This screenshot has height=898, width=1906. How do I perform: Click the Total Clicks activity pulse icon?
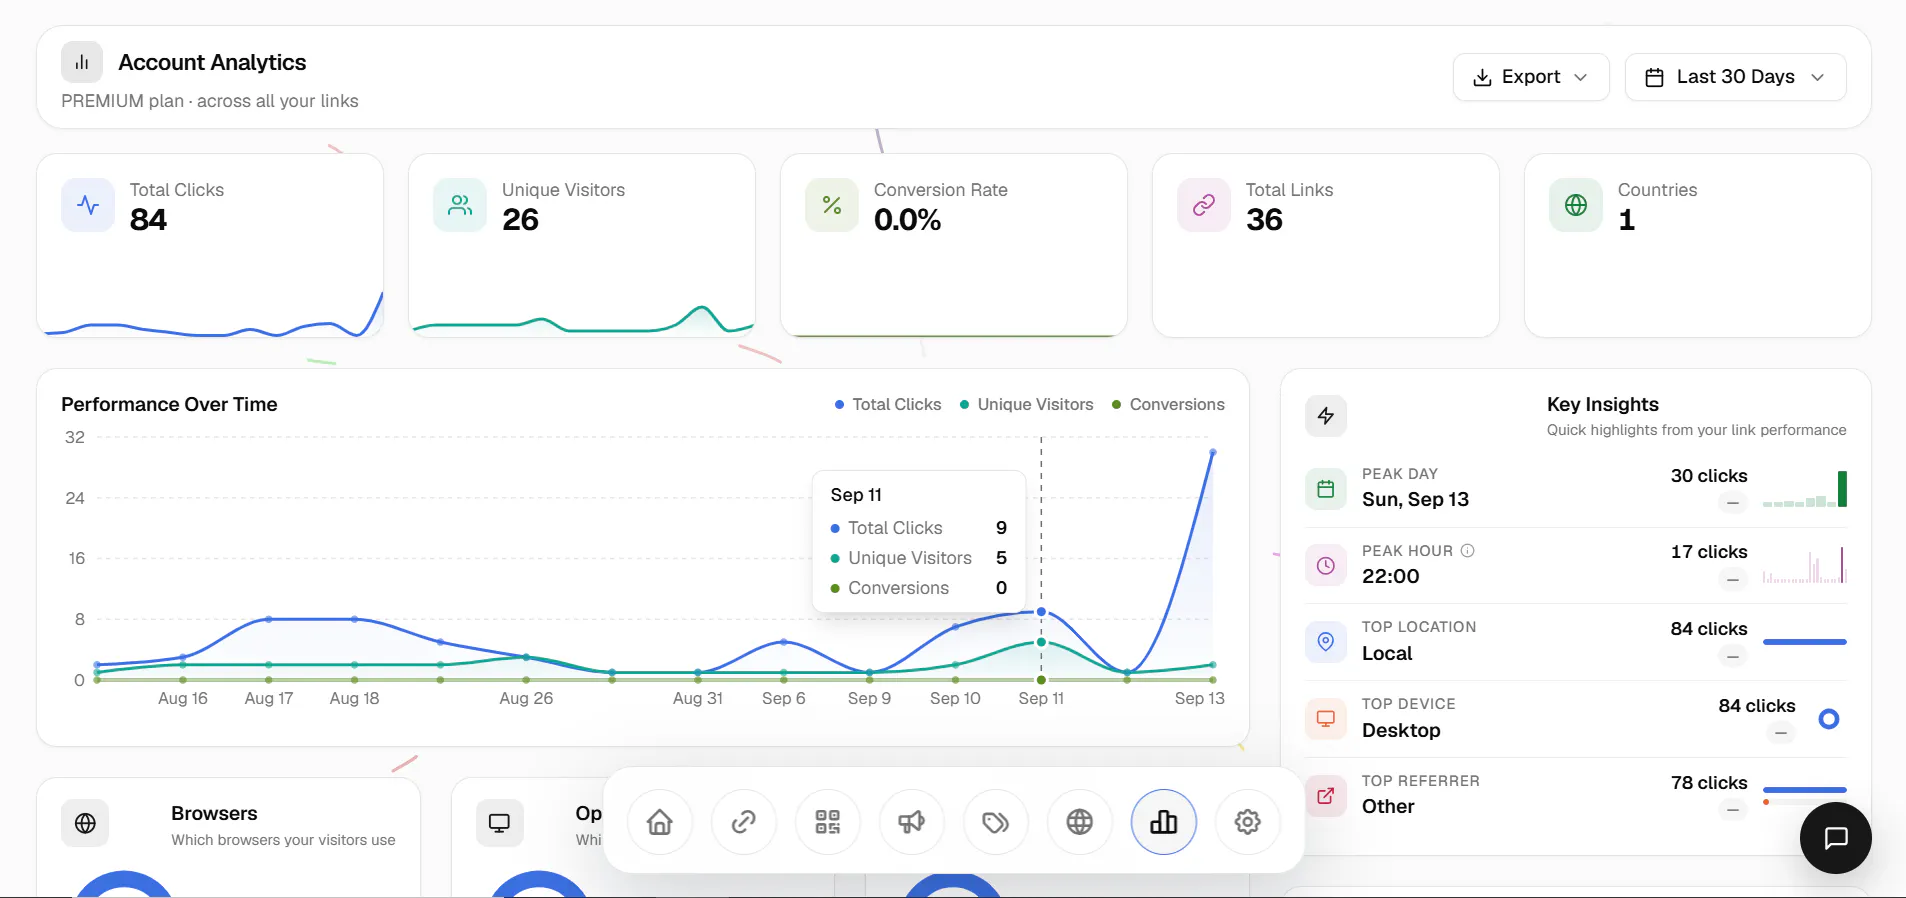tap(88, 205)
